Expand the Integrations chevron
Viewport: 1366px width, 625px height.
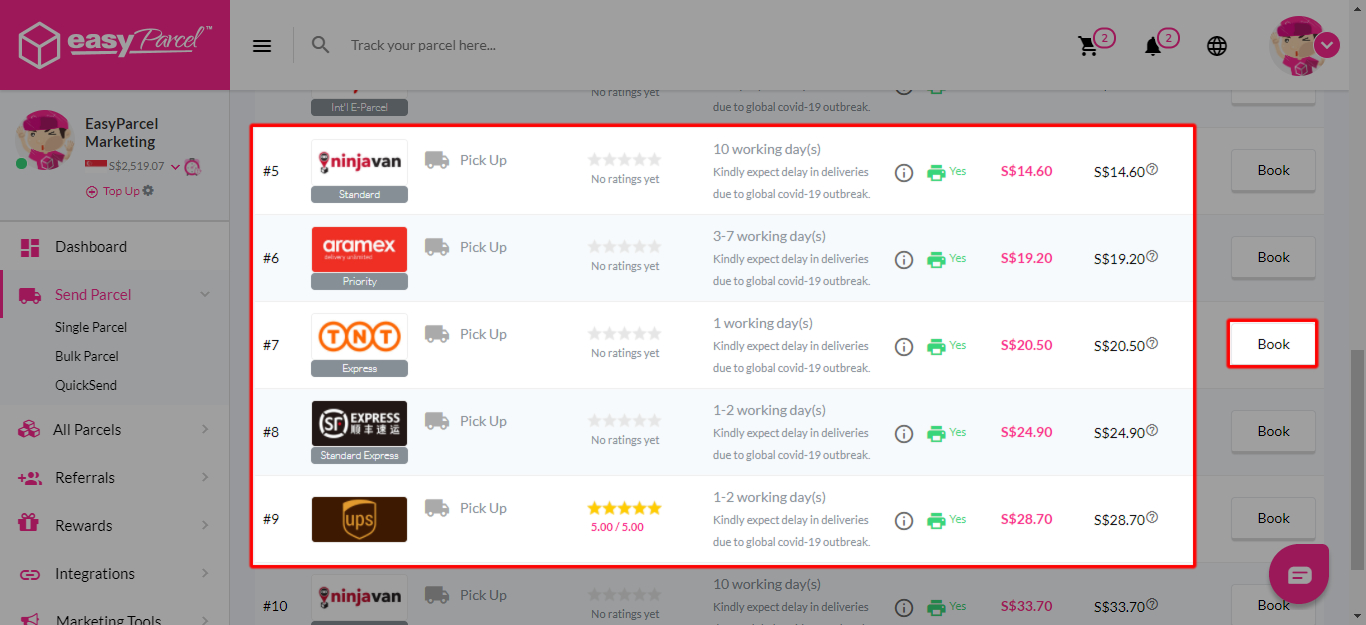point(205,574)
